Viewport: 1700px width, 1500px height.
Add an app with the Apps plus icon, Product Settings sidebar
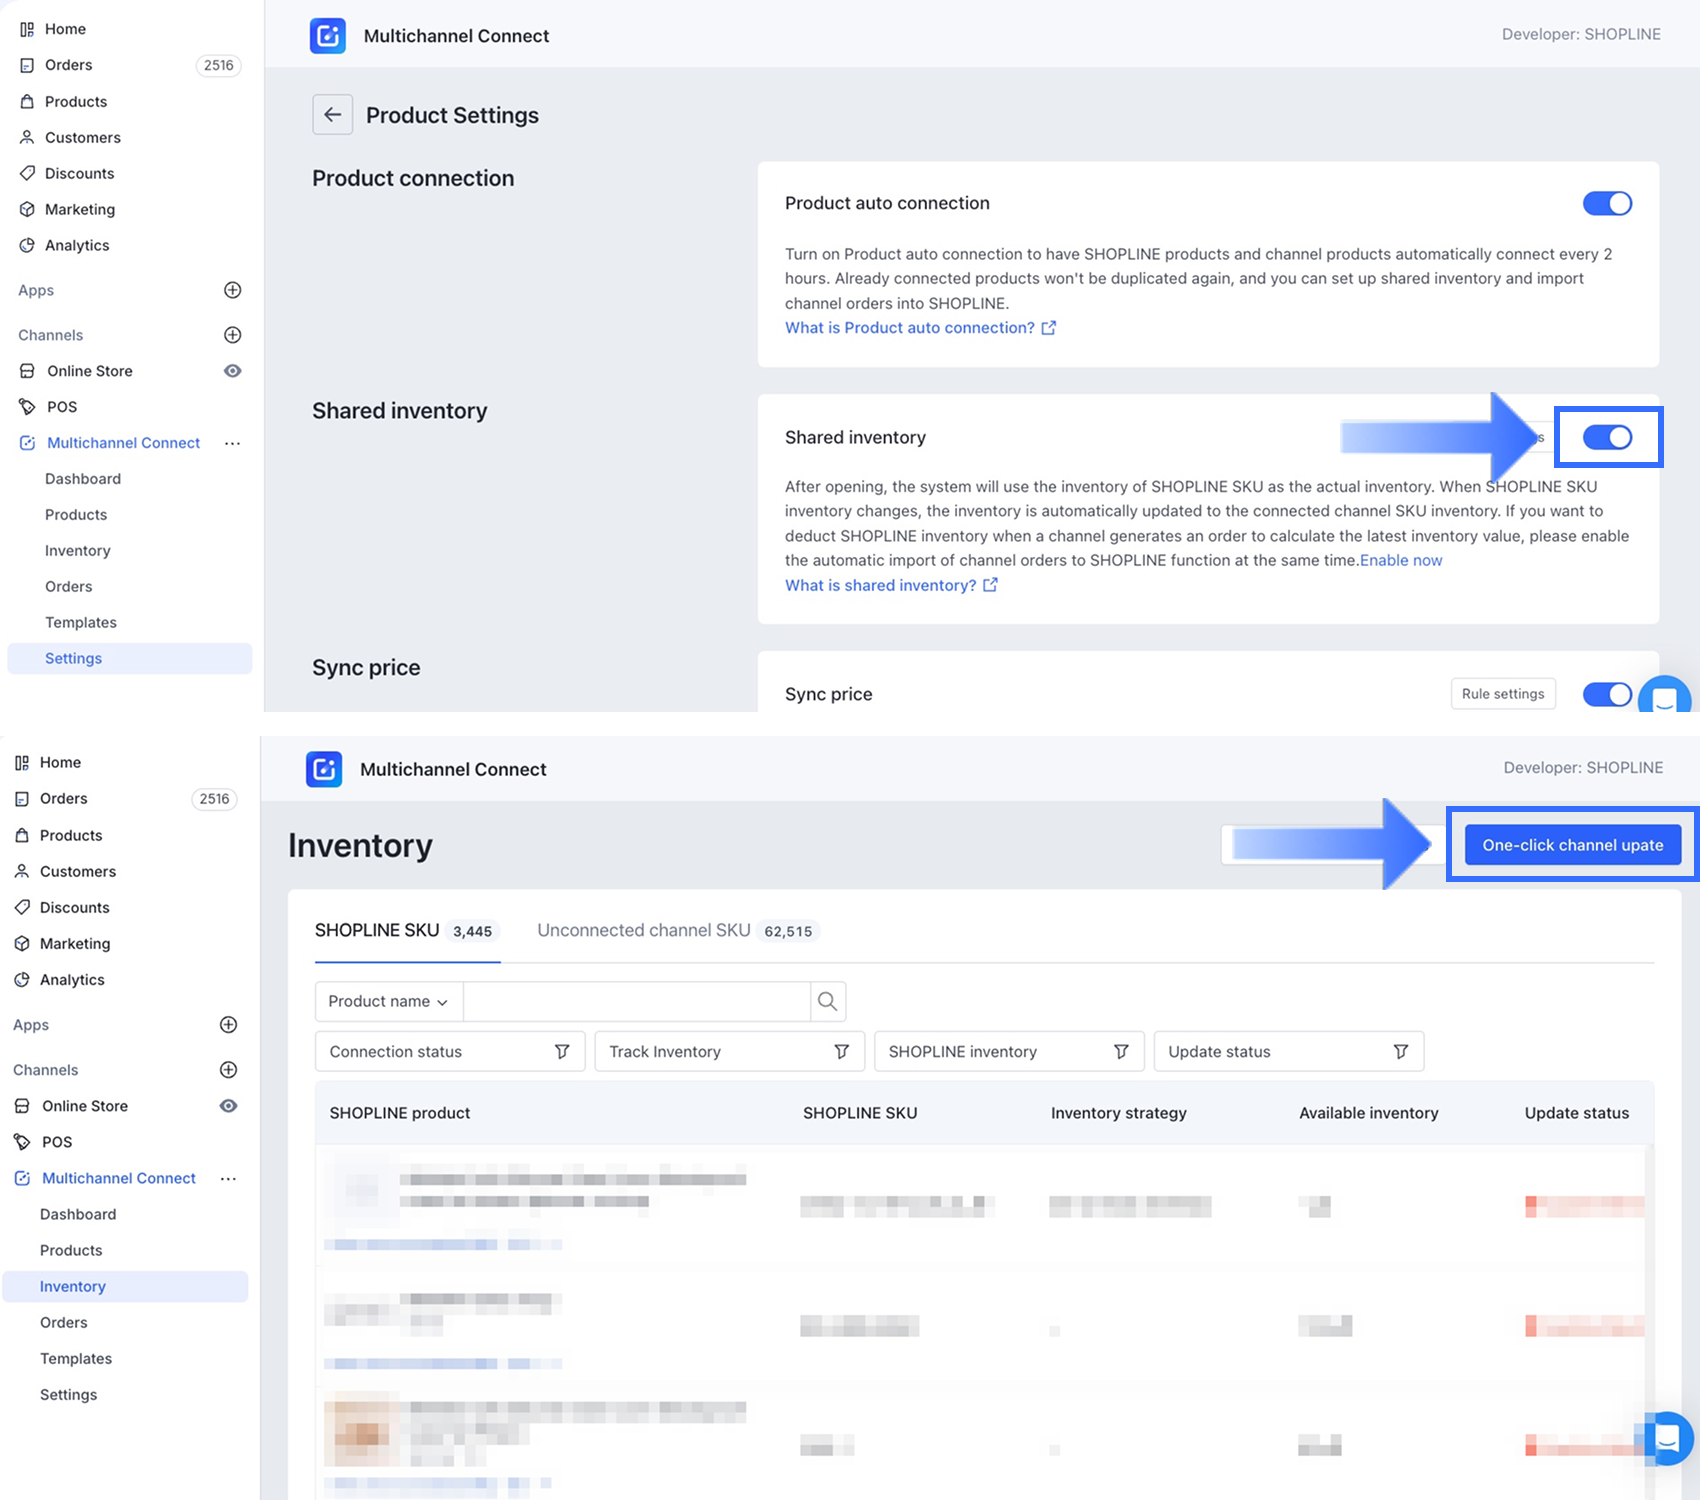pos(233,290)
